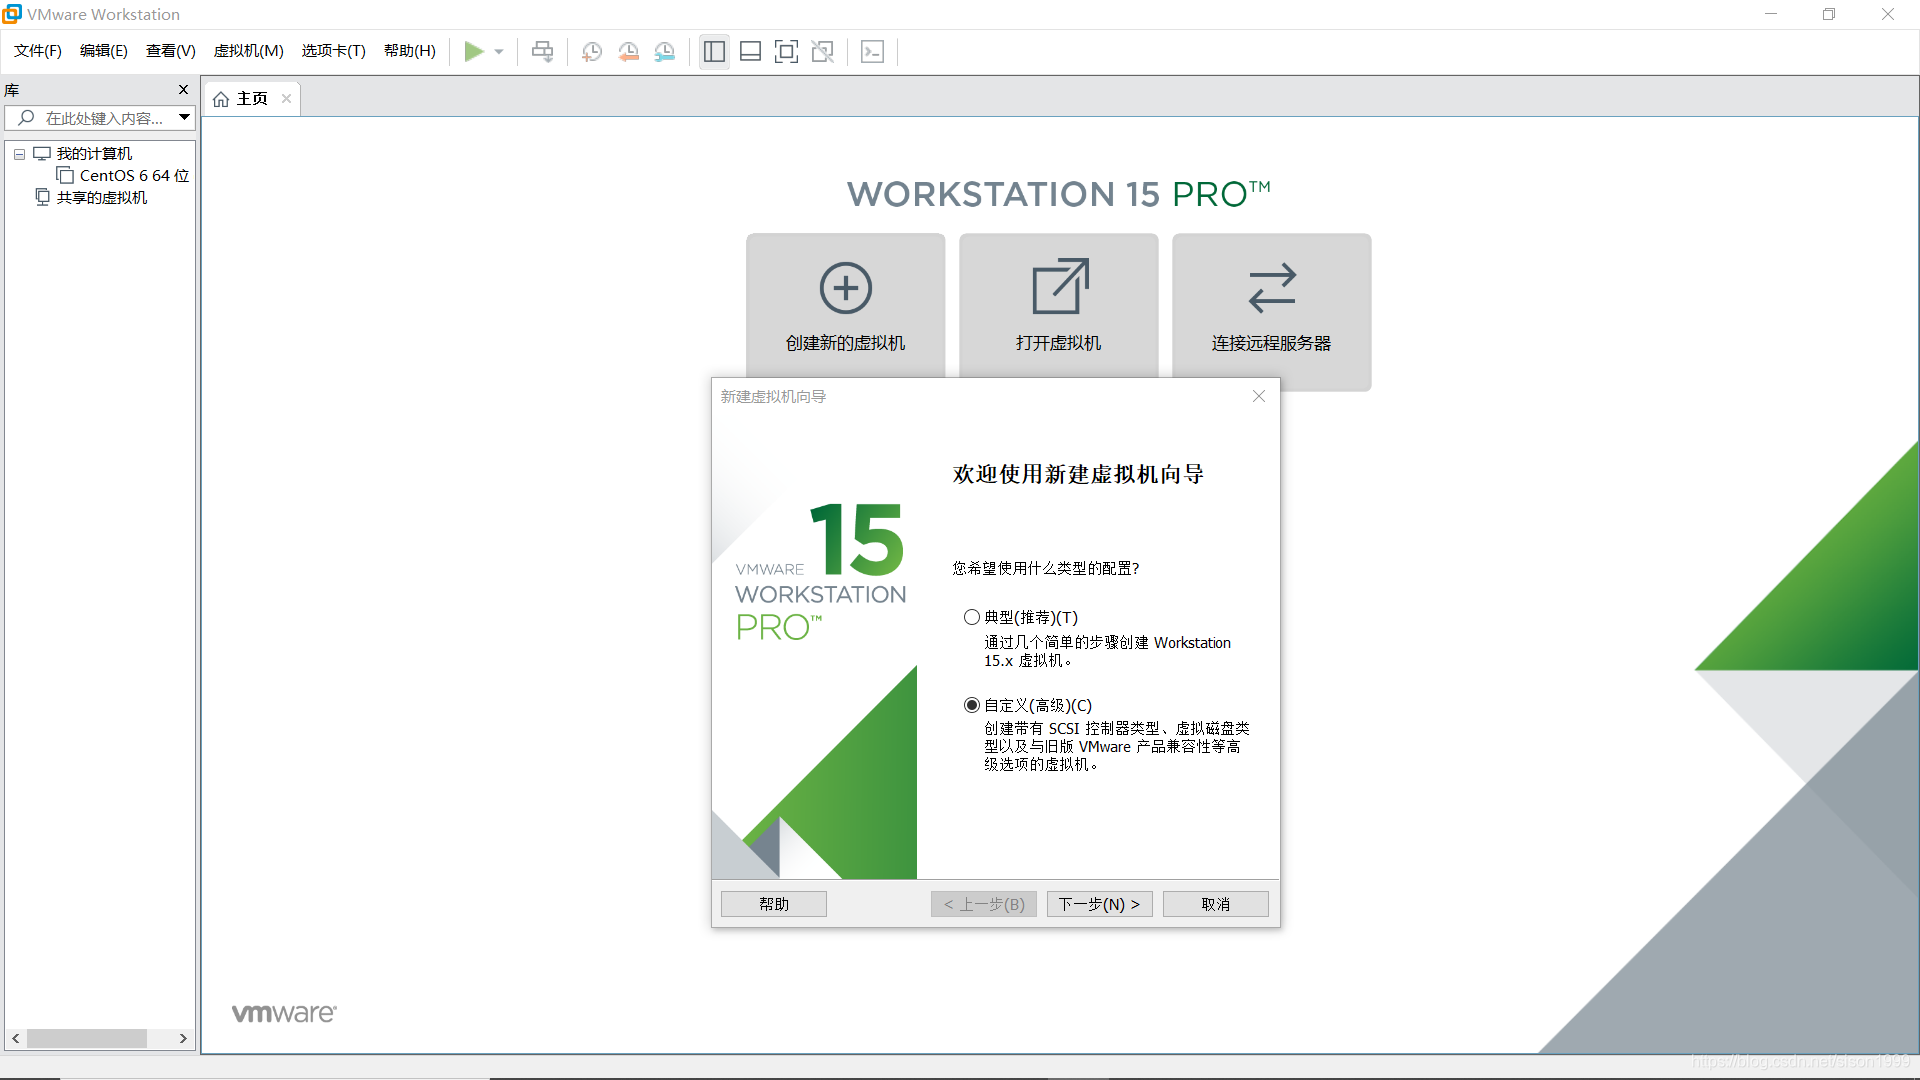Screen dimensions: 1920x1080
Task: Close the 库 library panel
Action: 183,90
